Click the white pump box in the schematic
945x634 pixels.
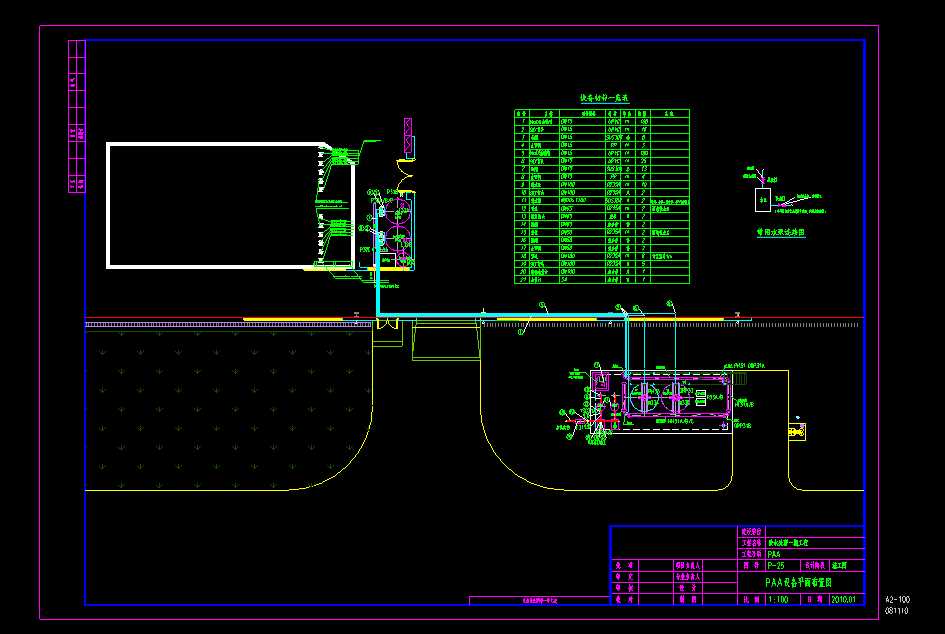coord(762,200)
